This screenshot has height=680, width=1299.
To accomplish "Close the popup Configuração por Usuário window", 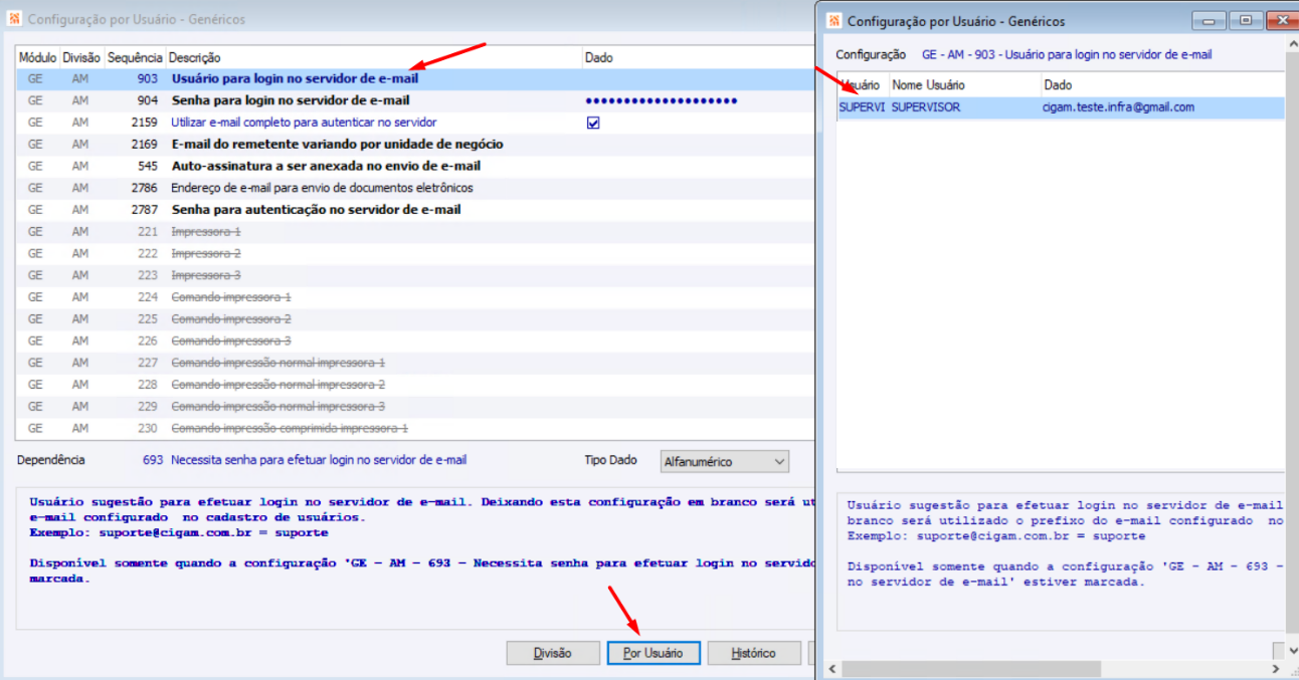I will 1281,20.
